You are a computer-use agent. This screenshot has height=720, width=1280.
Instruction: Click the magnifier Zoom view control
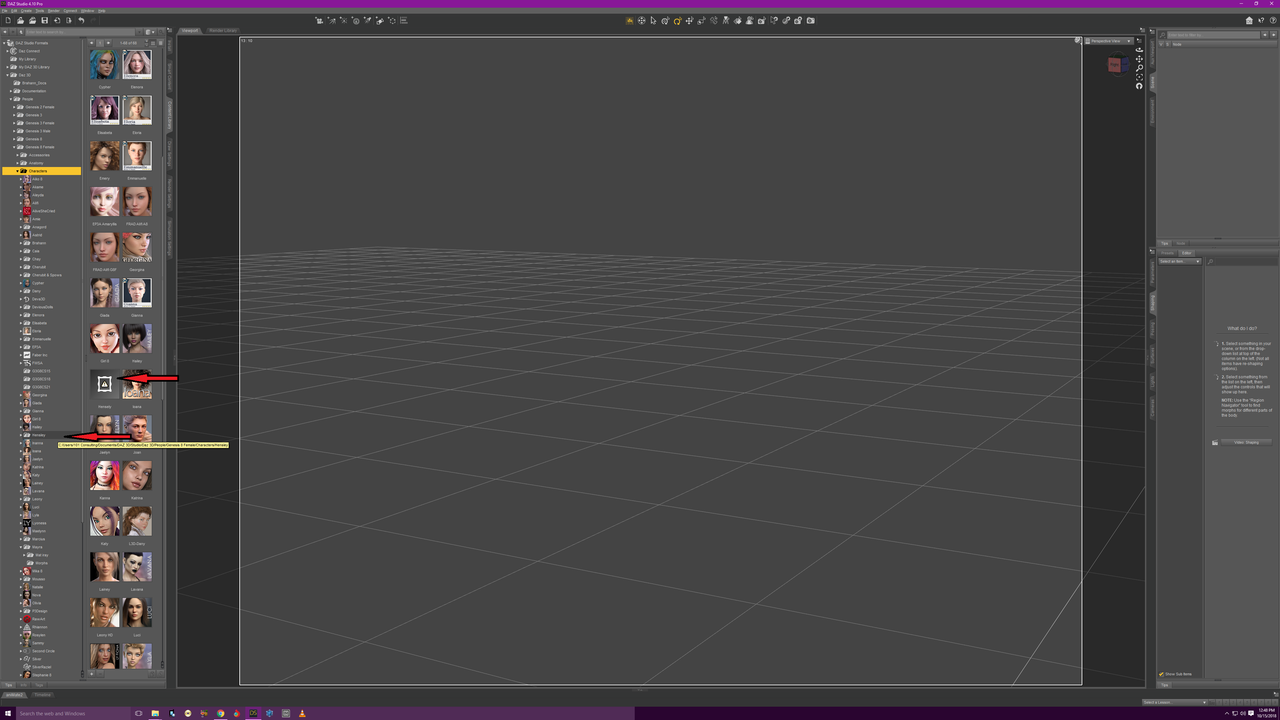[1139, 68]
